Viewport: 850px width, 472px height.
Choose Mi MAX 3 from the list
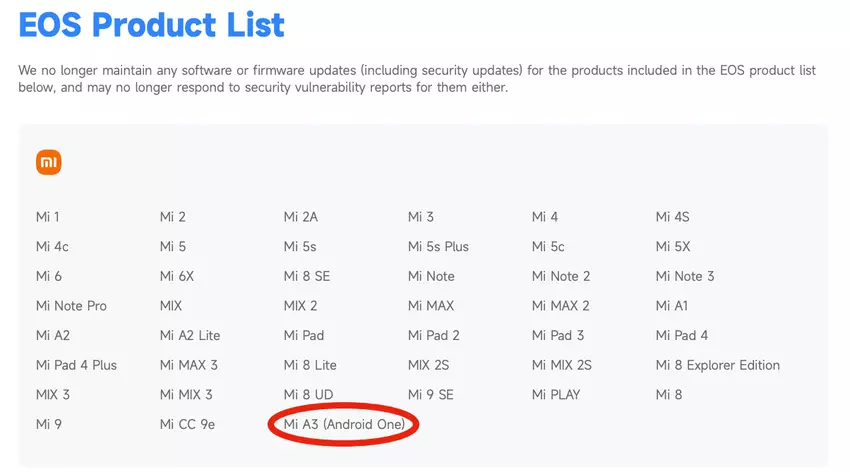click(188, 366)
